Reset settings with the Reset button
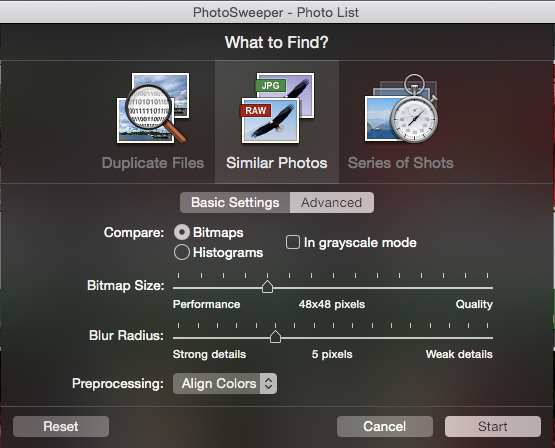The width and height of the screenshot is (555, 448). (x=61, y=426)
